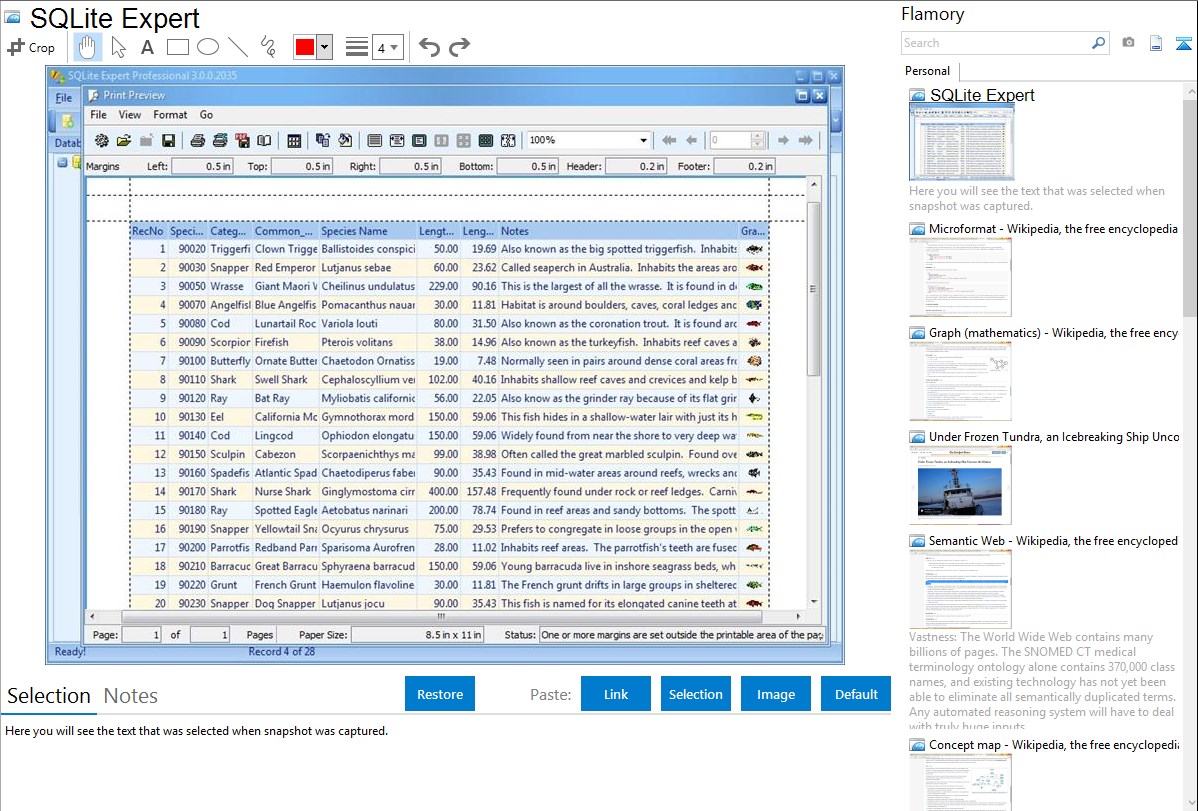Screen dimensions: 1198x811
Task: Expand the line width dropdown showing 4
Action: 387,47
